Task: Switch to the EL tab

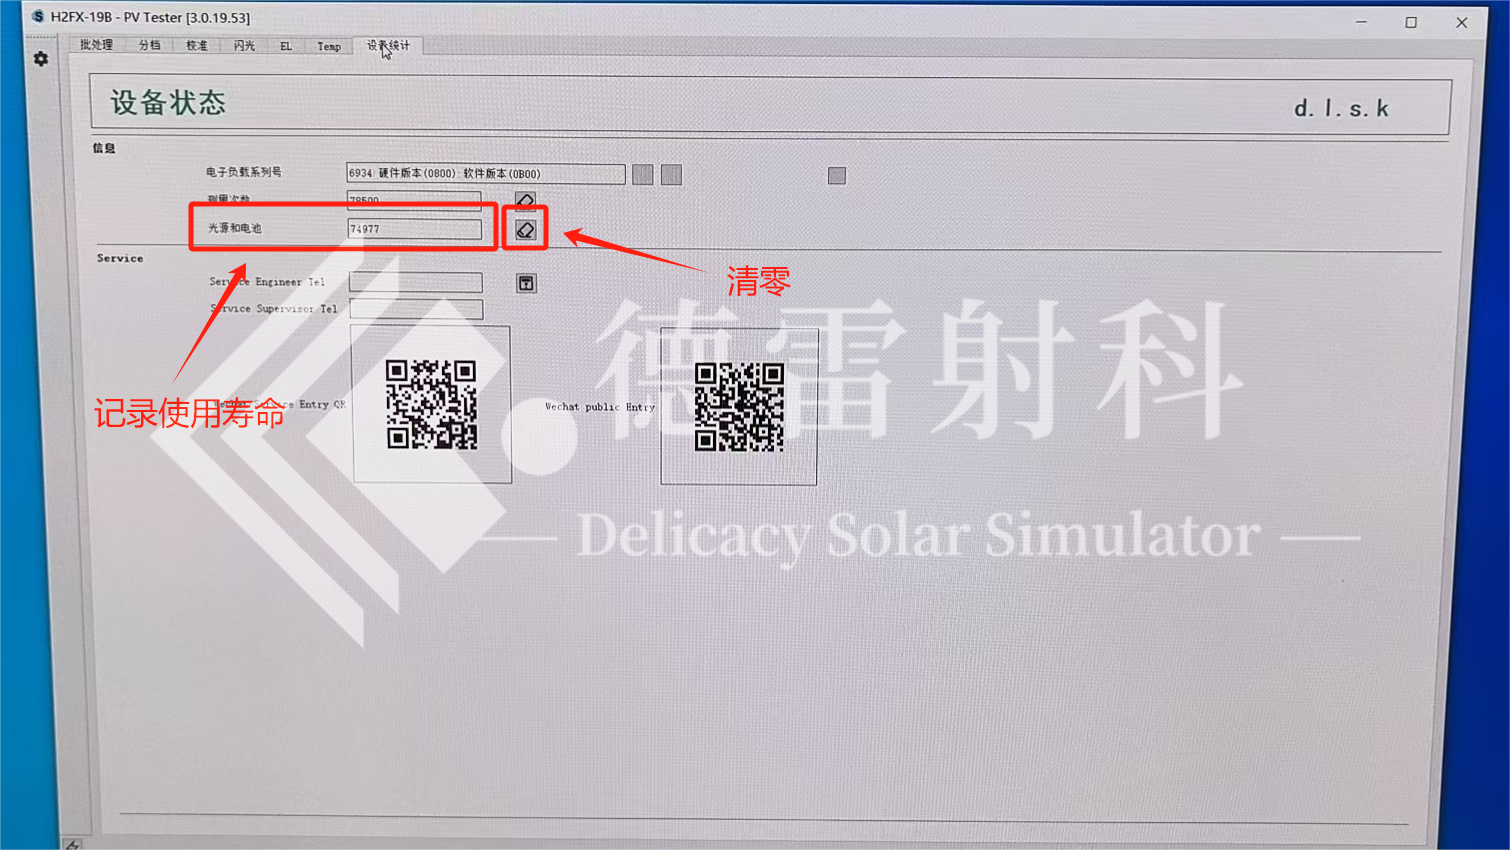Action: (x=286, y=46)
